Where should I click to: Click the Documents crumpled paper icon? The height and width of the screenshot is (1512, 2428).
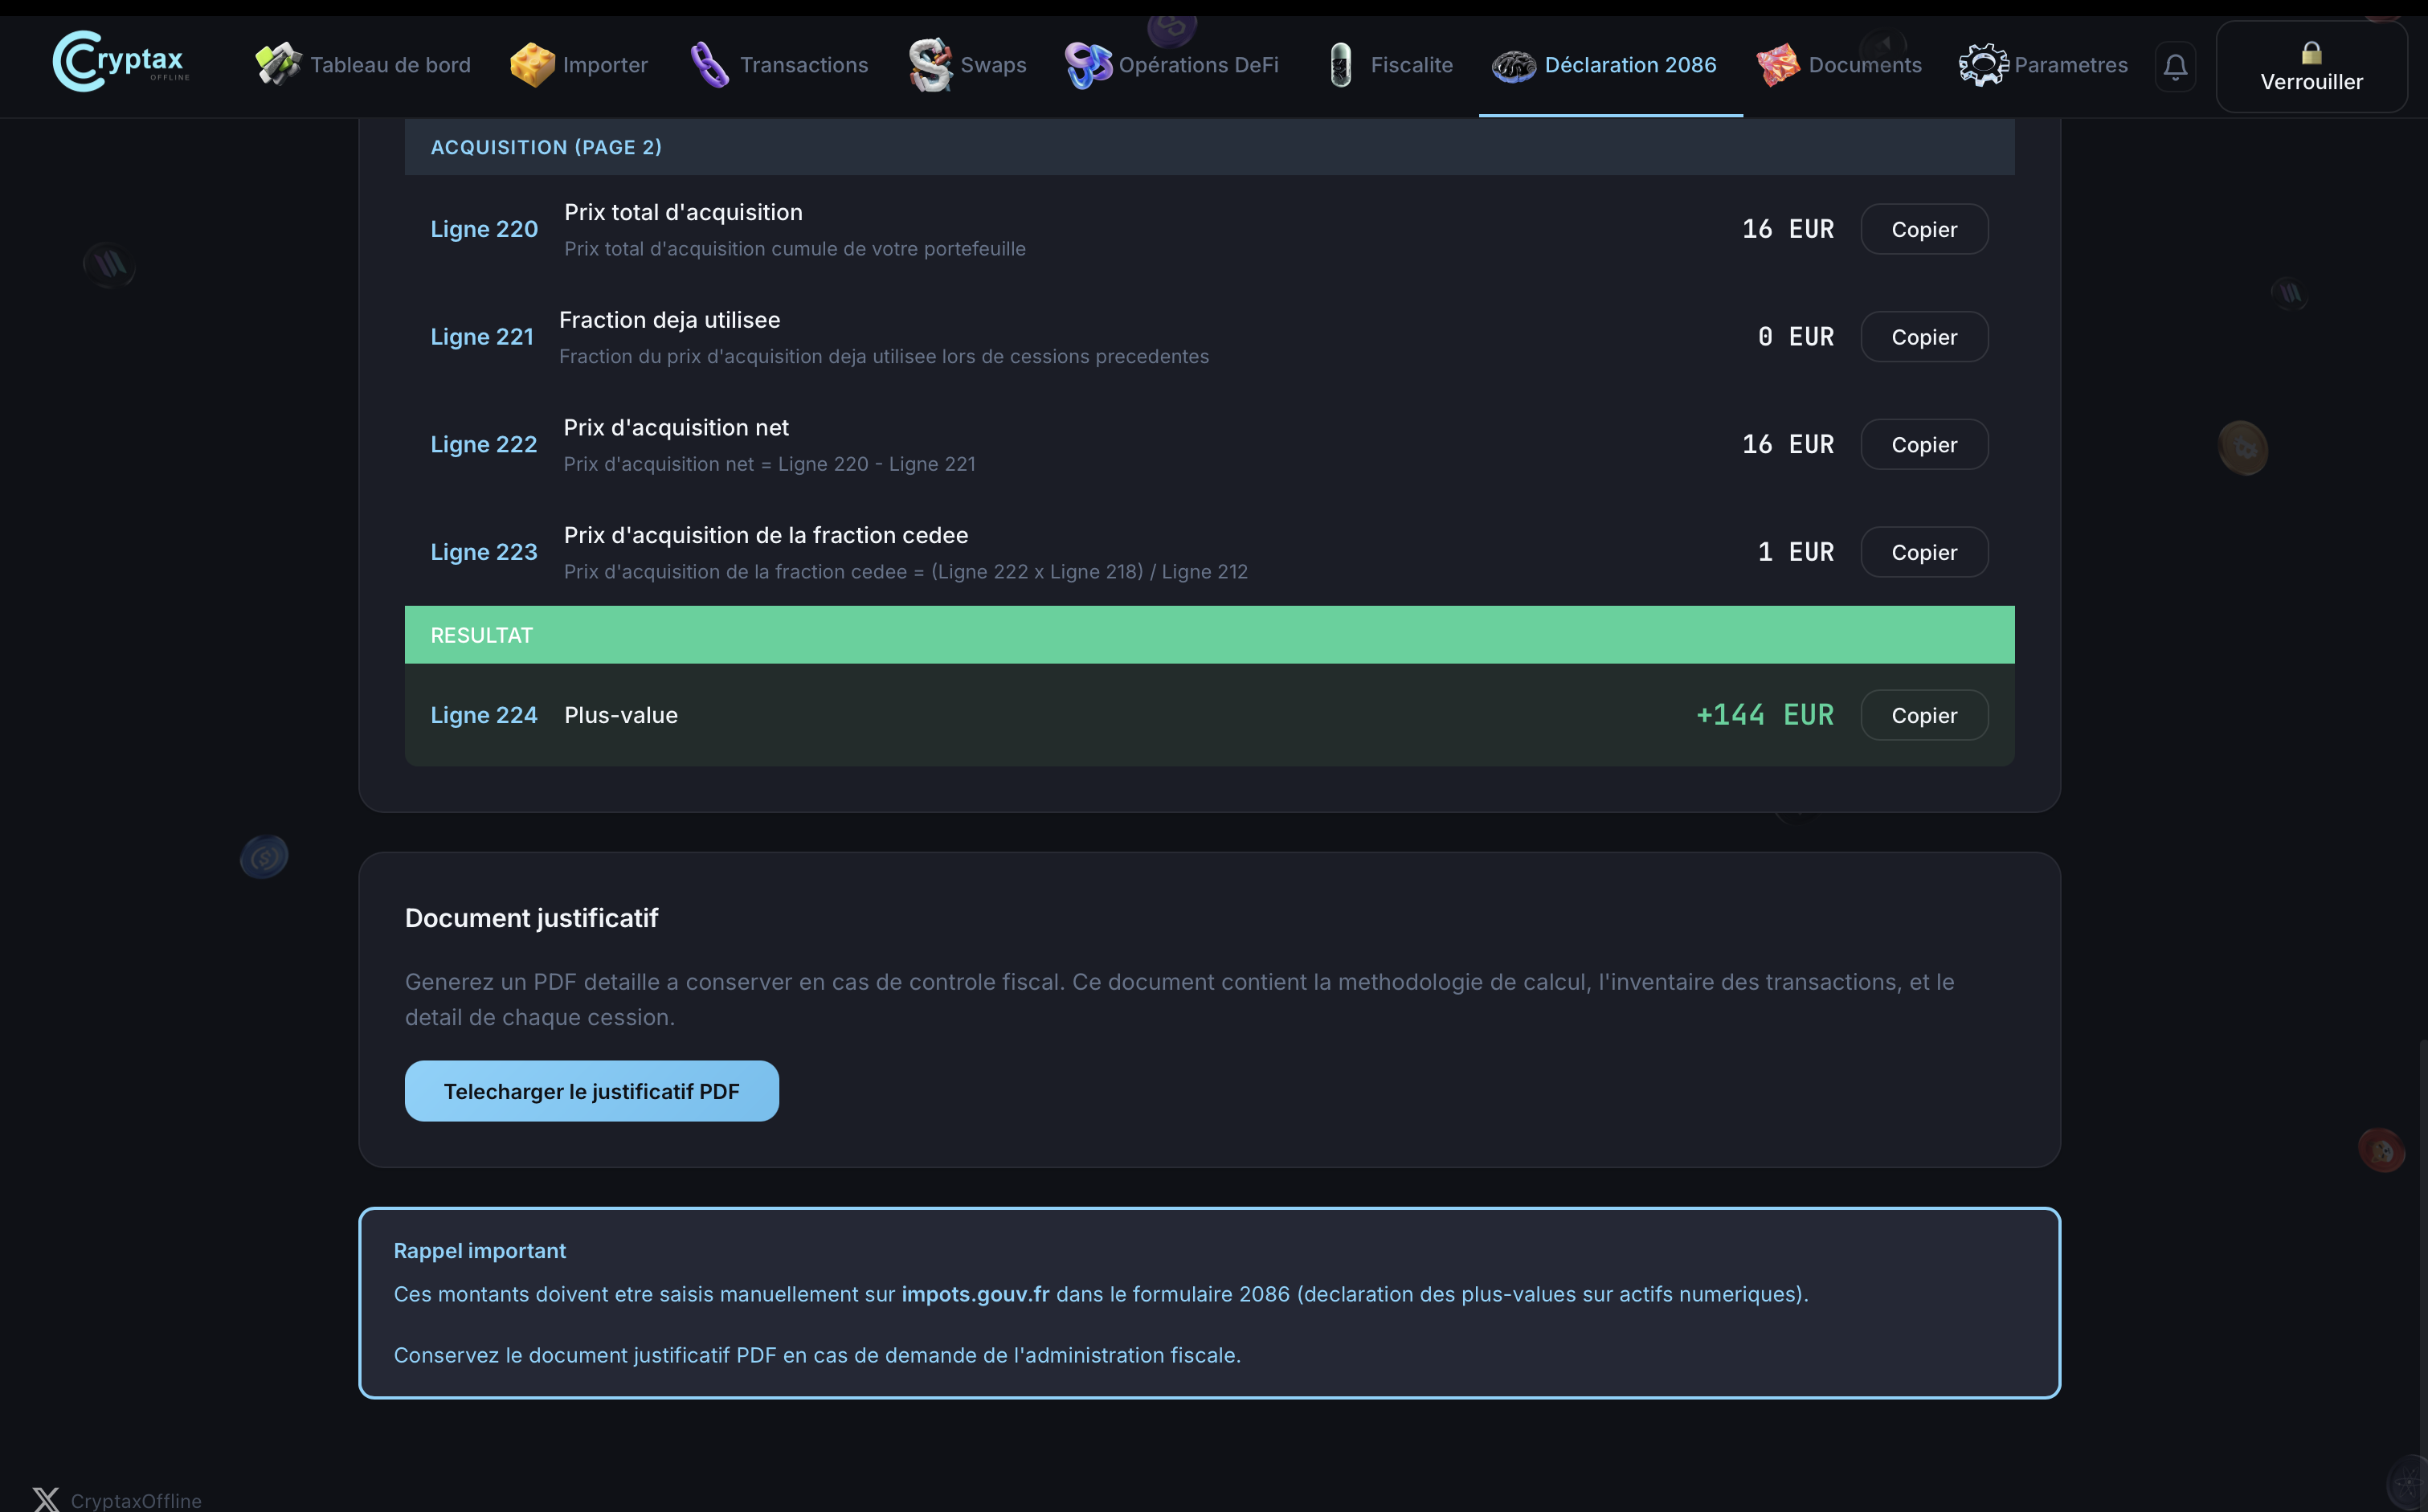(1778, 65)
